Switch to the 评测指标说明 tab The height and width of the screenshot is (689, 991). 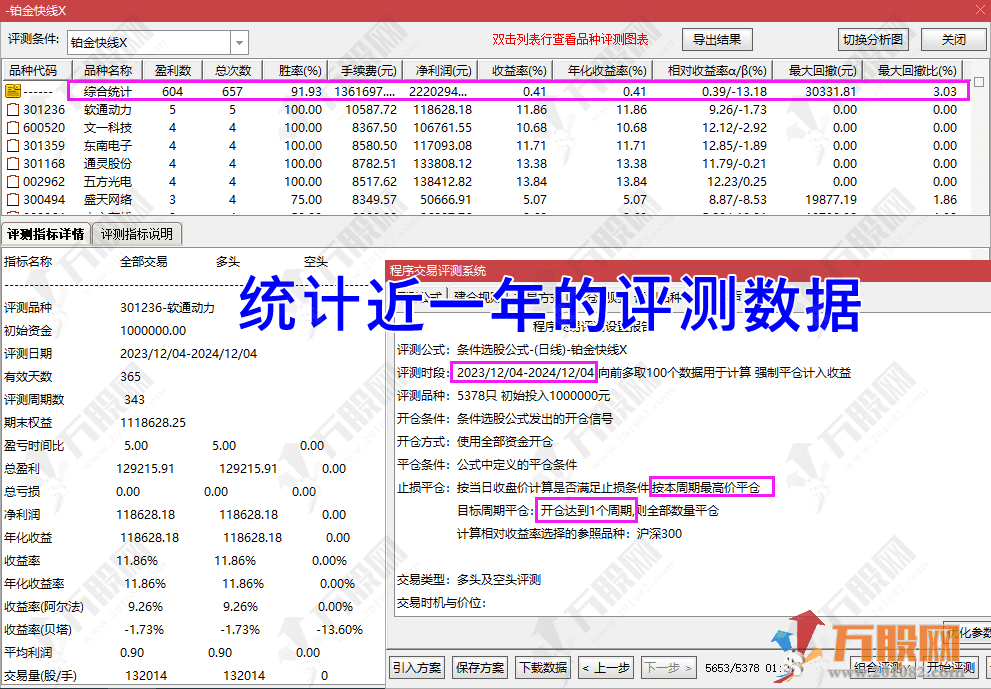point(137,234)
